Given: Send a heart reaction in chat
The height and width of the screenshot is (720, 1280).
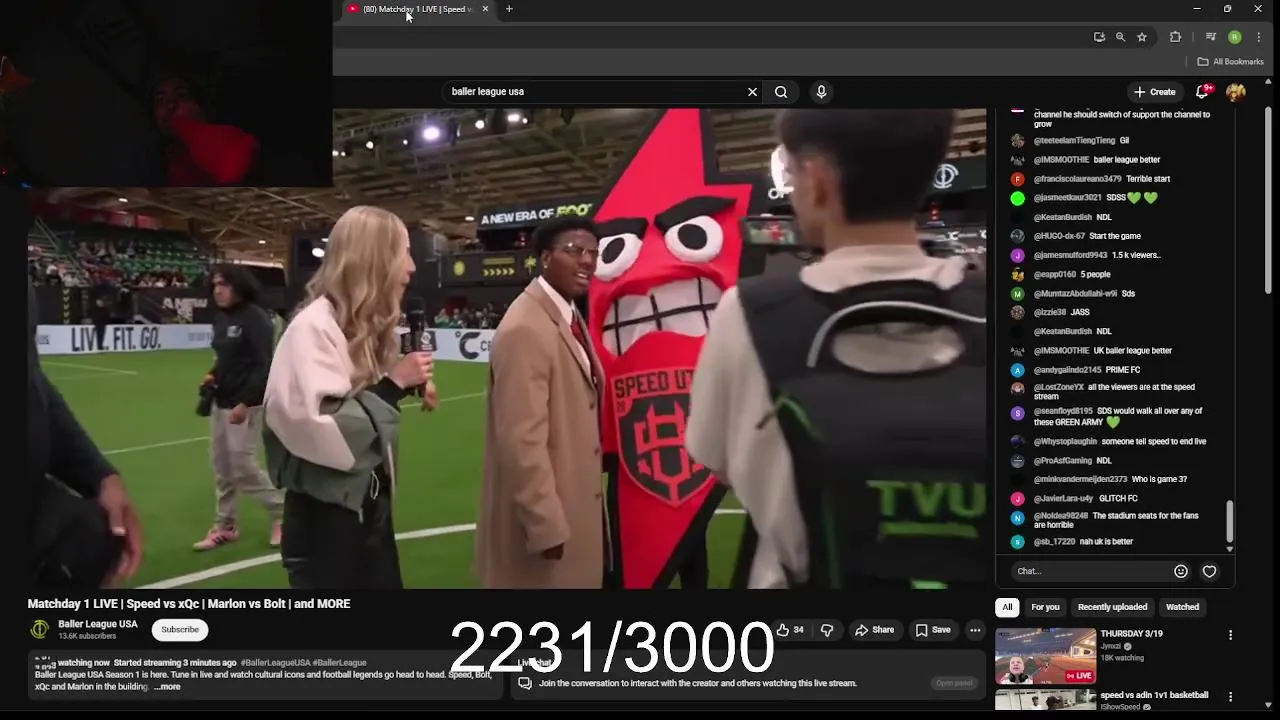Looking at the screenshot, I should pyautogui.click(x=1209, y=571).
